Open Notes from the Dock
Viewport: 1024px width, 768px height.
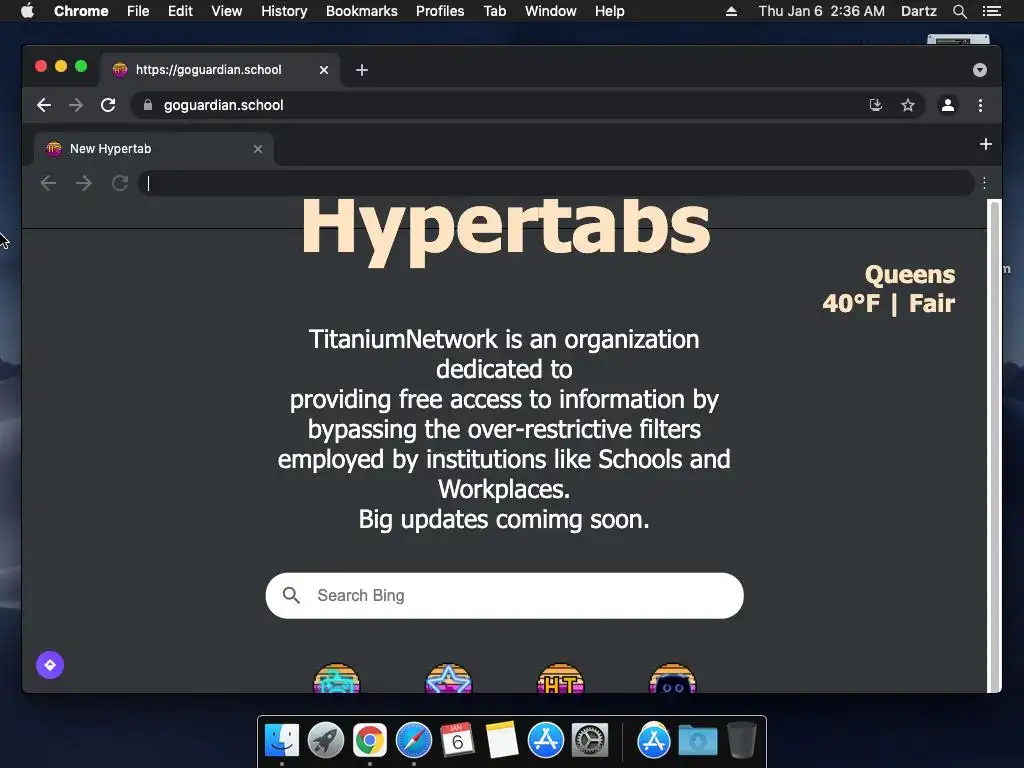coord(502,740)
